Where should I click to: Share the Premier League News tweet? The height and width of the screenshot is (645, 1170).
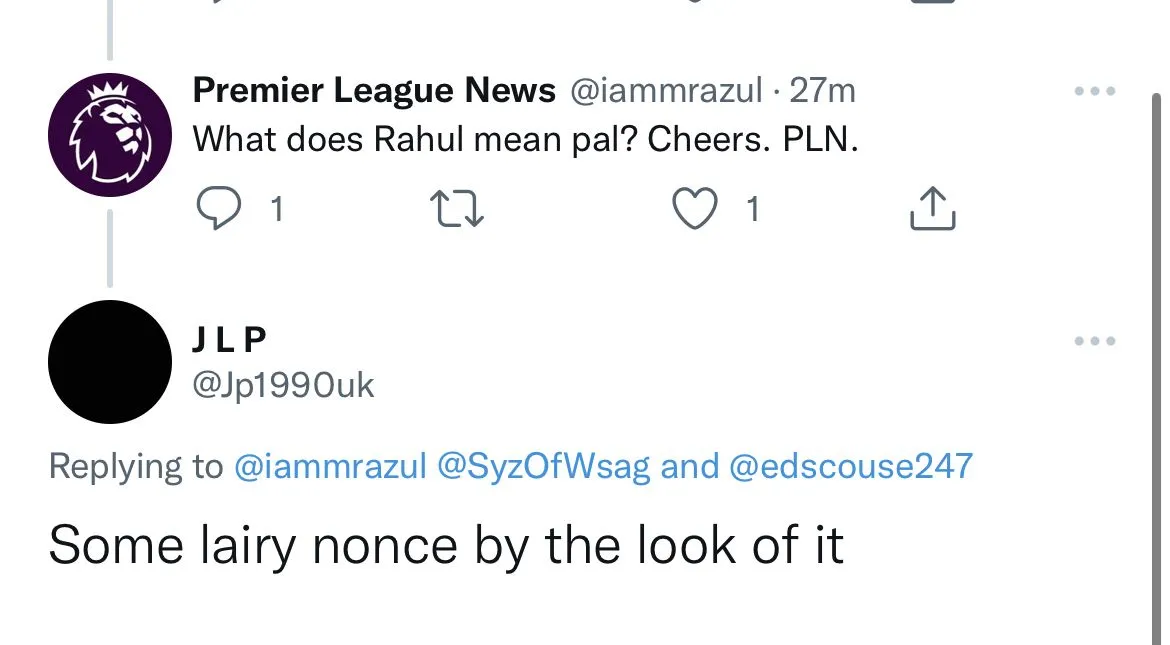tap(933, 208)
